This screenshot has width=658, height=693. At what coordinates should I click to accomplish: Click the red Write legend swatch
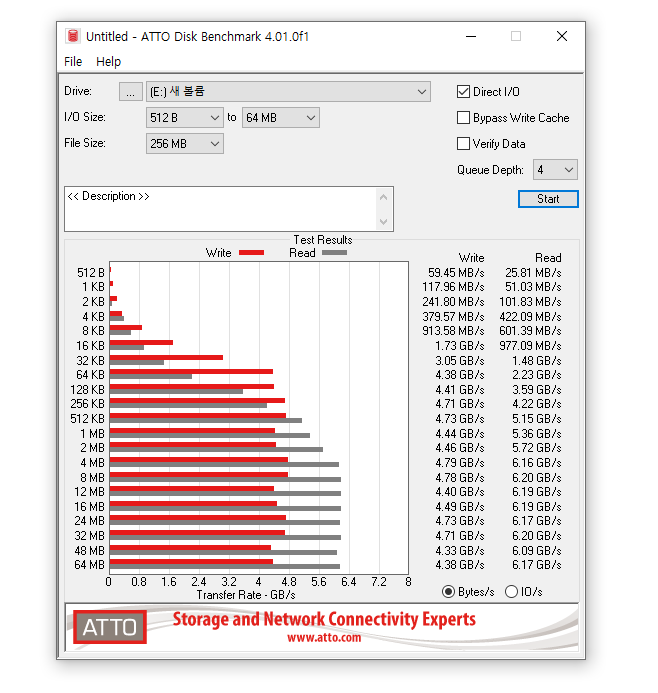251,253
